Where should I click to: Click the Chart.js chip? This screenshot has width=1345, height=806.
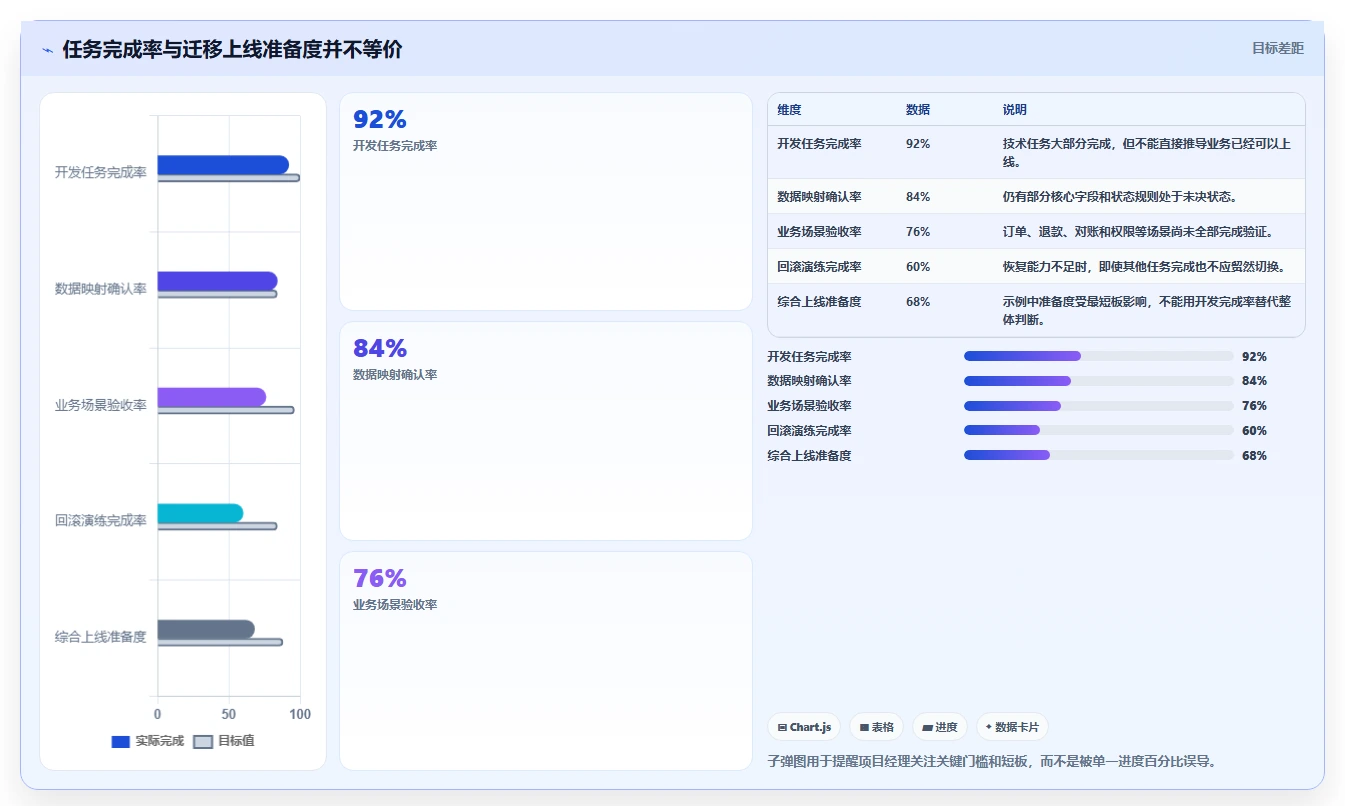(x=804, y=727)
